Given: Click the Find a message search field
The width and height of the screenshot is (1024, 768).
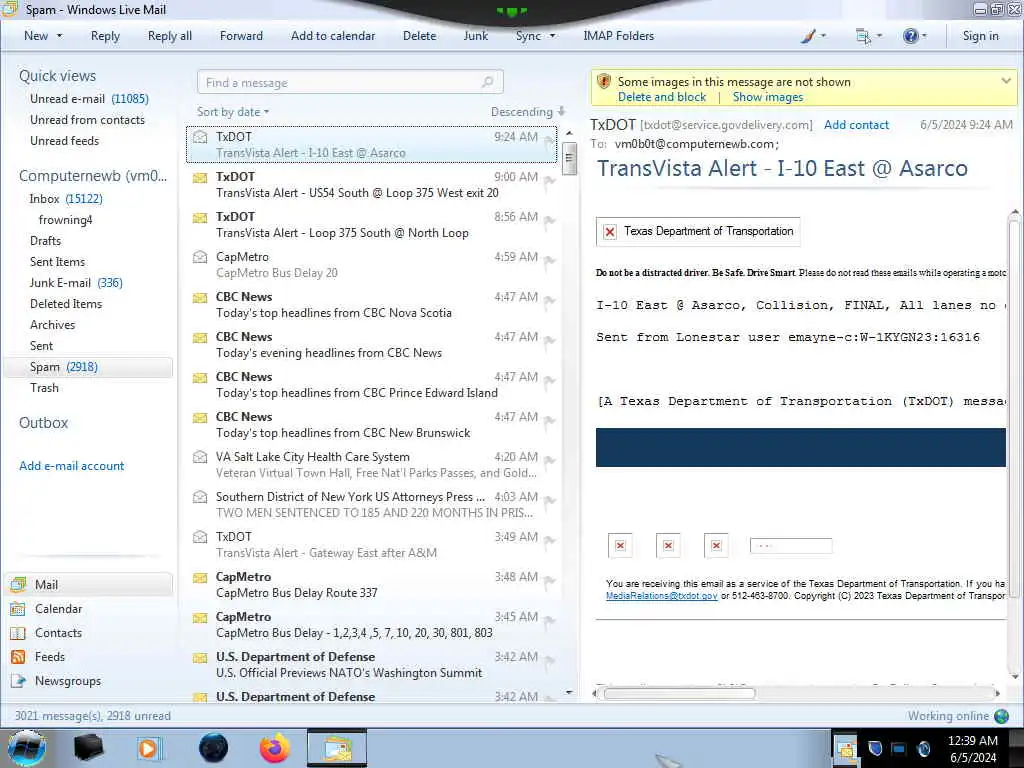Looking at the screenshot, I should [x=350, y=82].
